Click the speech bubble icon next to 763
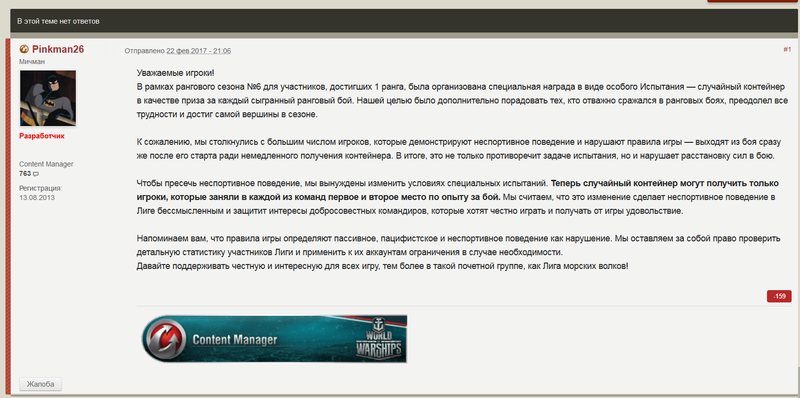This screenshot has height=398, width=800. click(x=36, y=175)
